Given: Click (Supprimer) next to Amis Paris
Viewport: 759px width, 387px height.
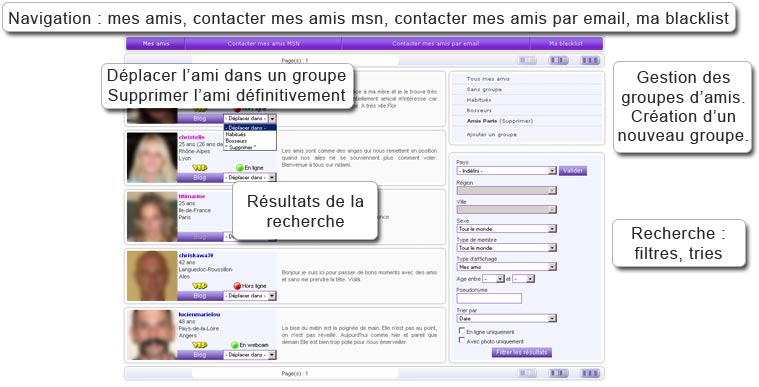Looking at the screenshot, I should click(516, 121).
